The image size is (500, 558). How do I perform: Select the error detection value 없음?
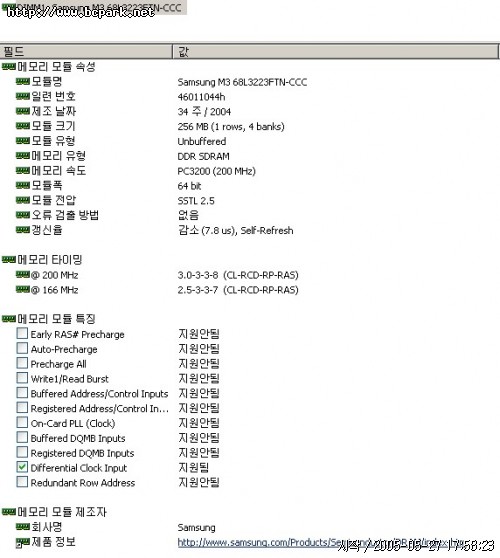[189, 215]
